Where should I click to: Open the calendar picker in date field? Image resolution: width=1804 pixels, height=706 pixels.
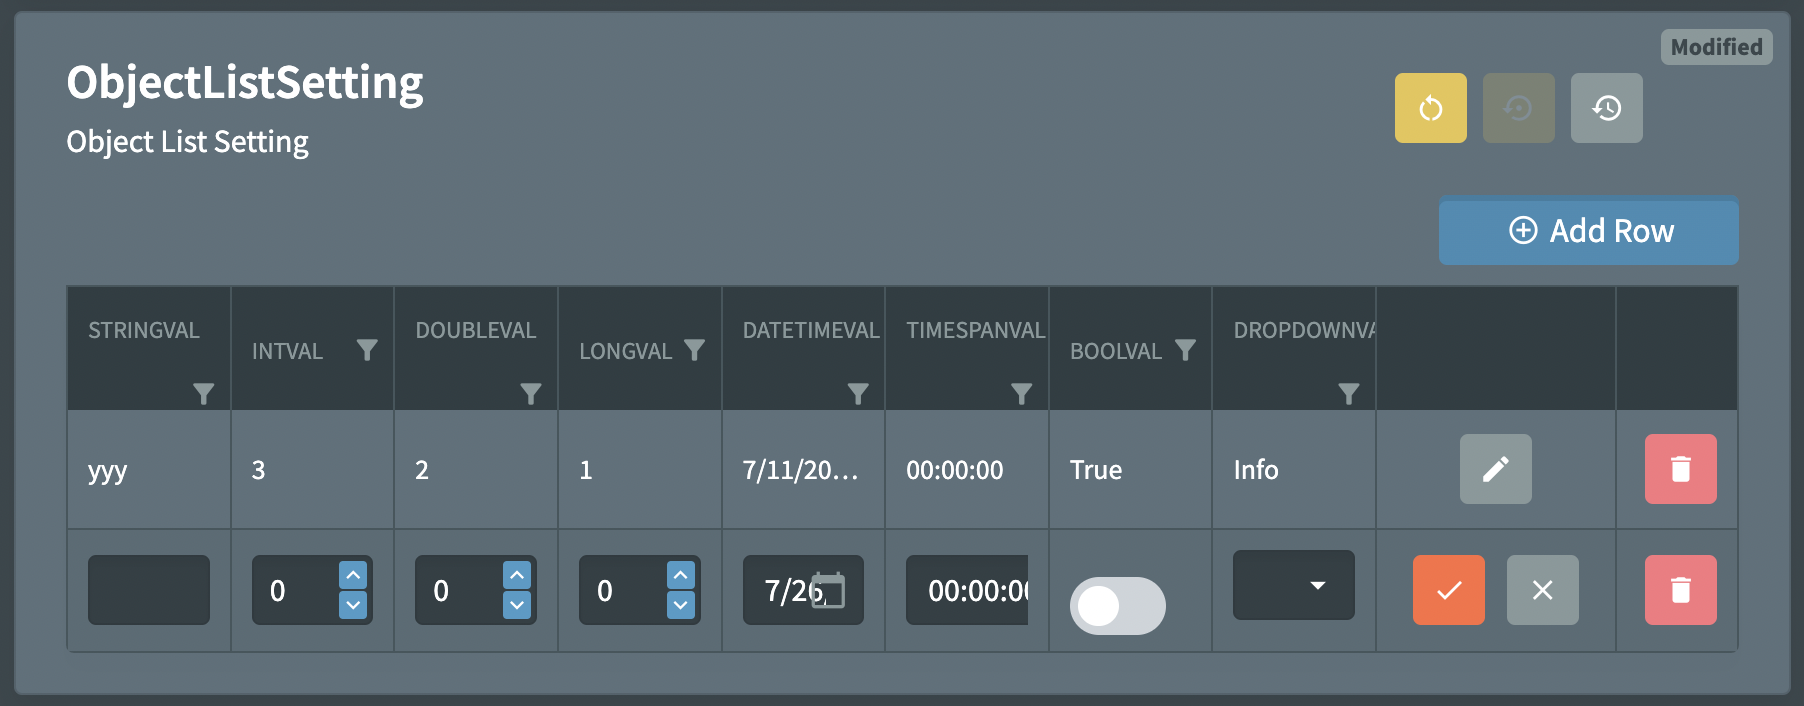(828, 590)
